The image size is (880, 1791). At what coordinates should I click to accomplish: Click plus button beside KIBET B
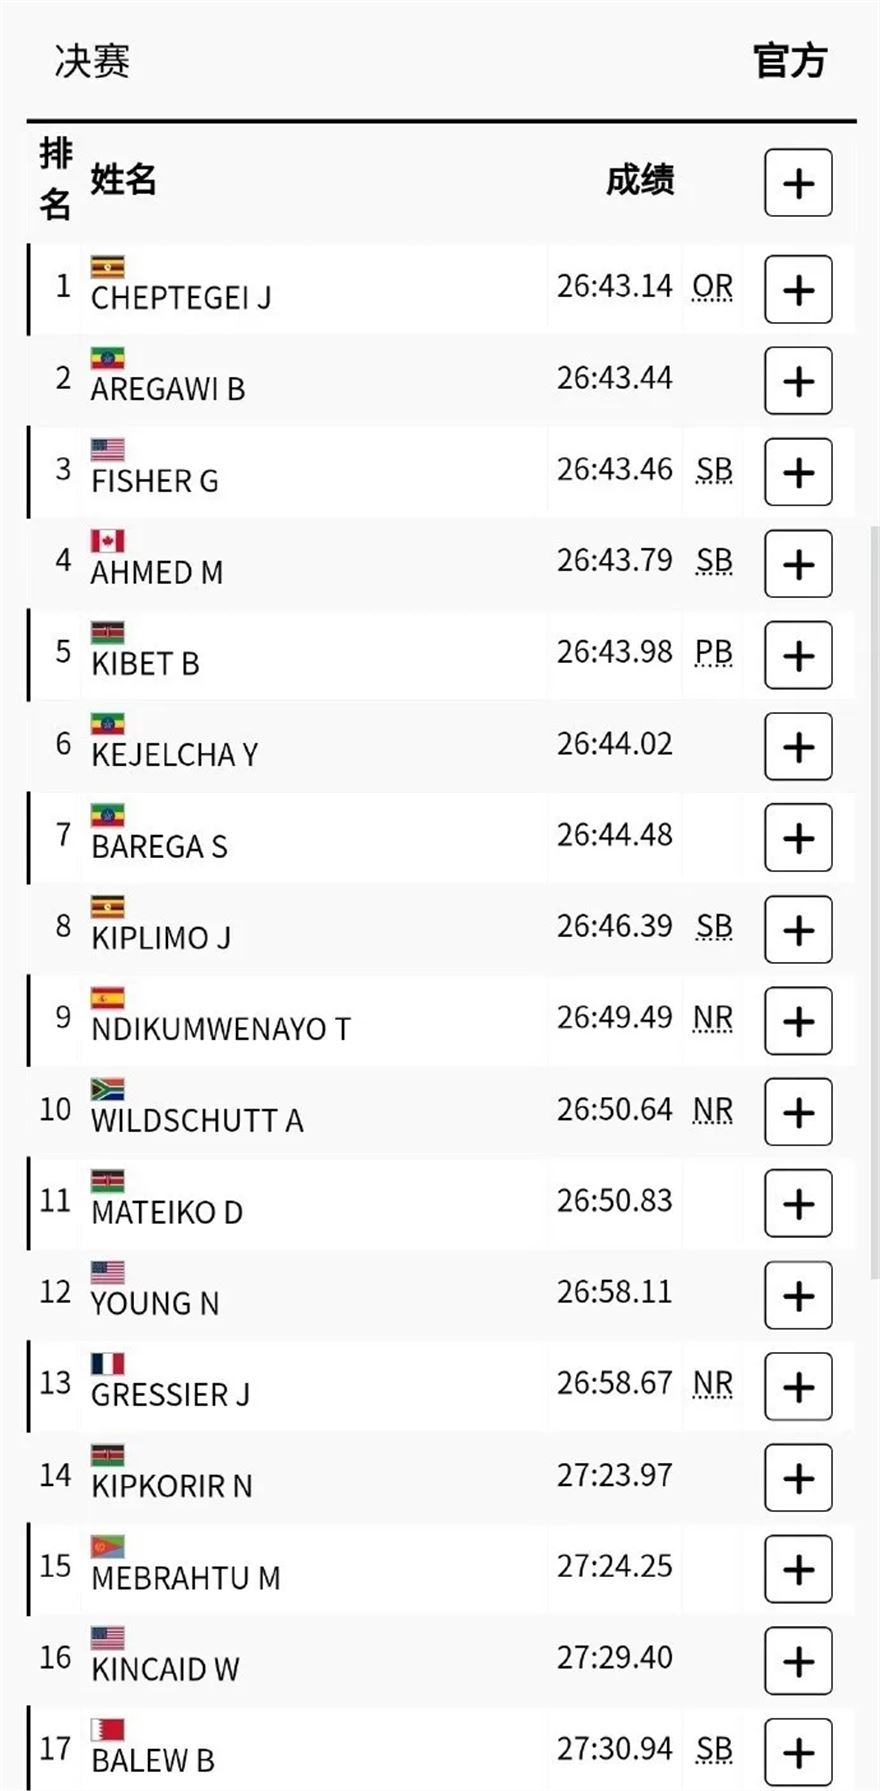point(798,655)
